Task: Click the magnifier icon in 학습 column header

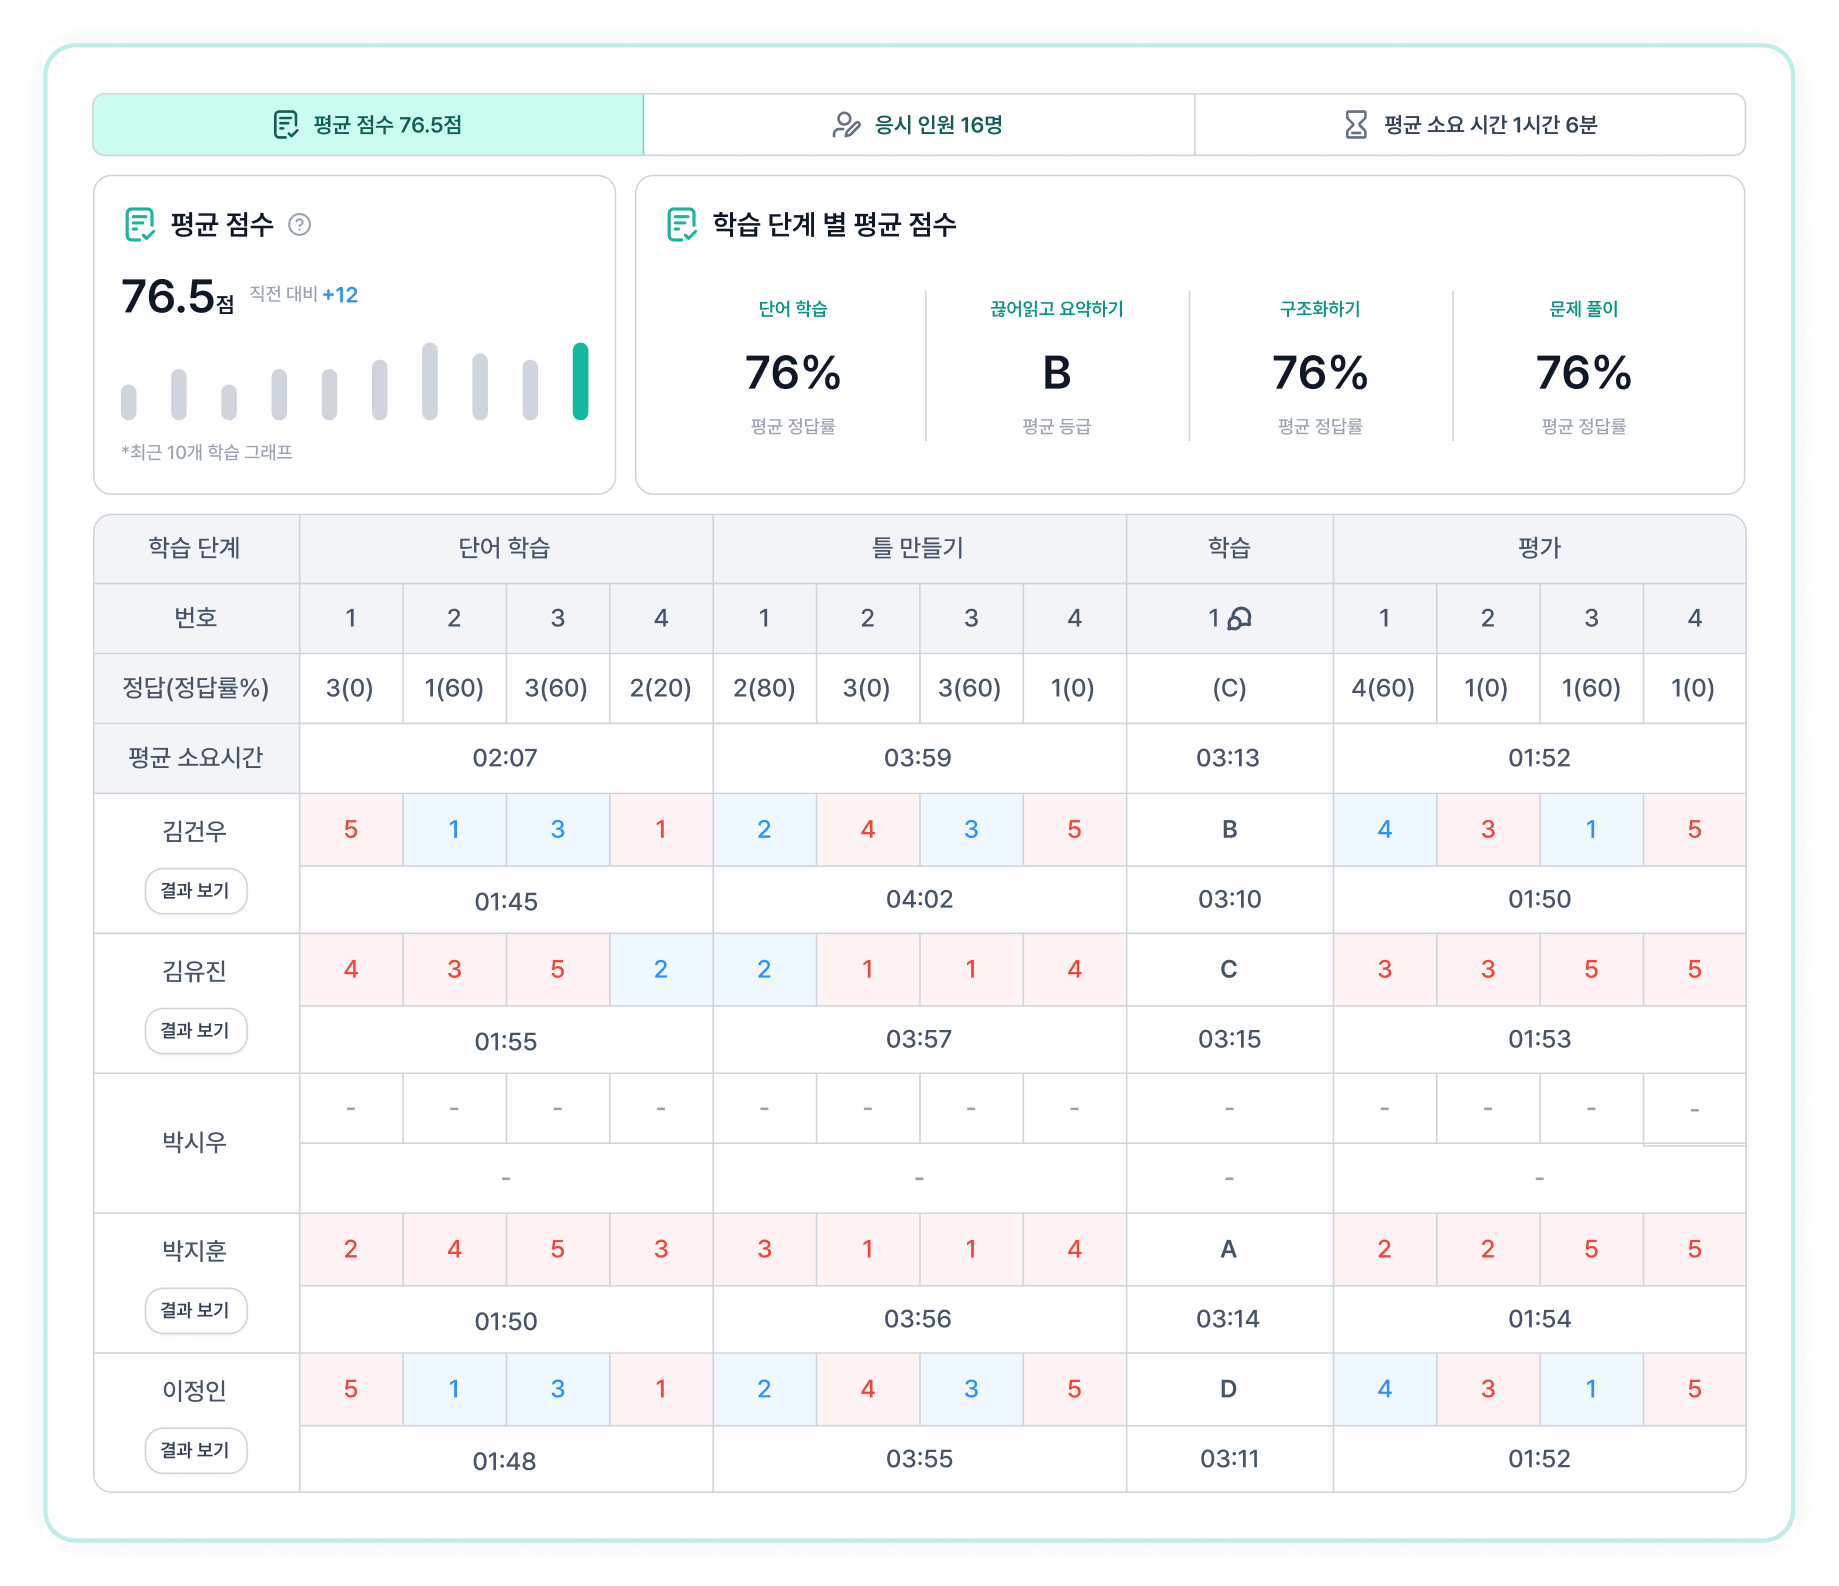Action: (x=1239, y=619)
